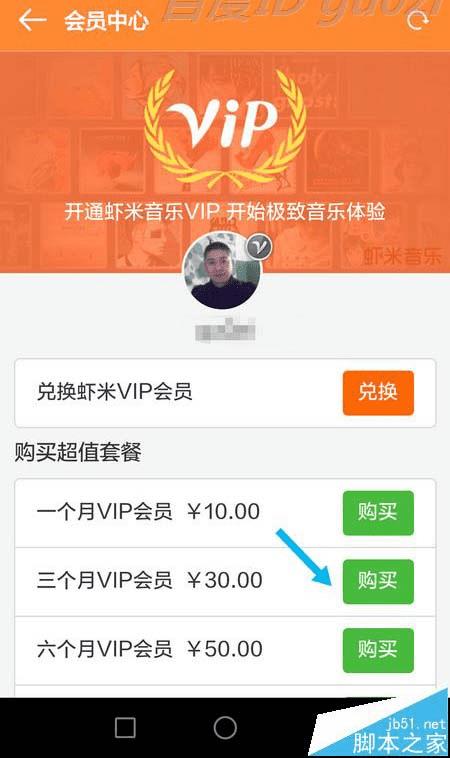The width and height of the screenshot is (450, 758).
Task: Tap the 开通虾米音乐VIP banner text
Action: pos(225,212)
